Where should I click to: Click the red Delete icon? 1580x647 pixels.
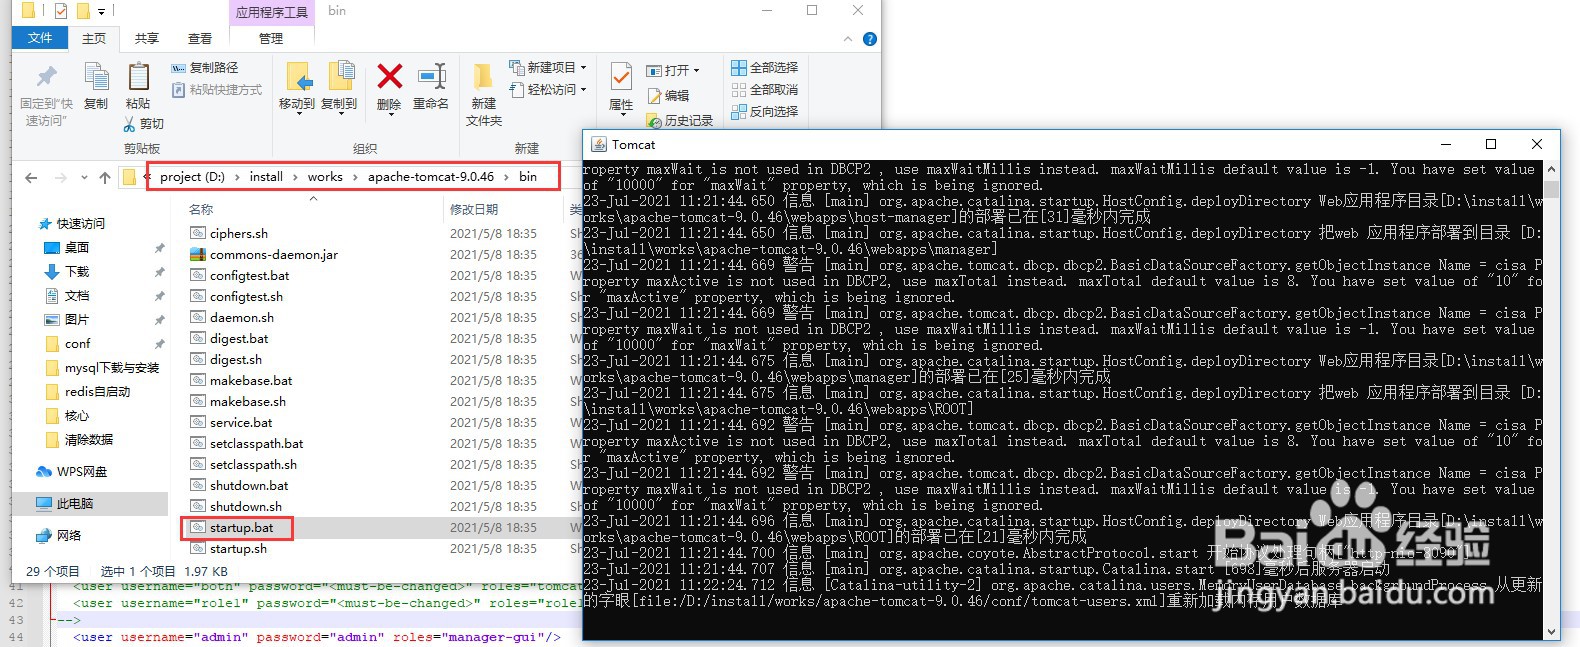coord(389,76)
